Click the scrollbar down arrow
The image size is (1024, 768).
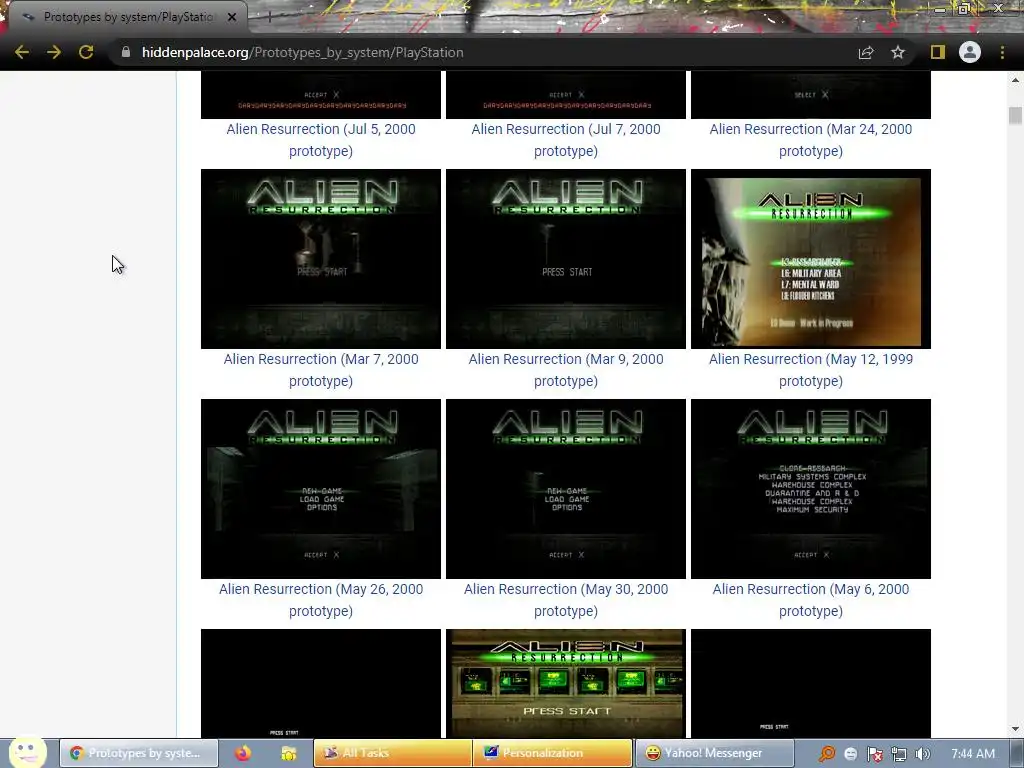point(1015,729)
